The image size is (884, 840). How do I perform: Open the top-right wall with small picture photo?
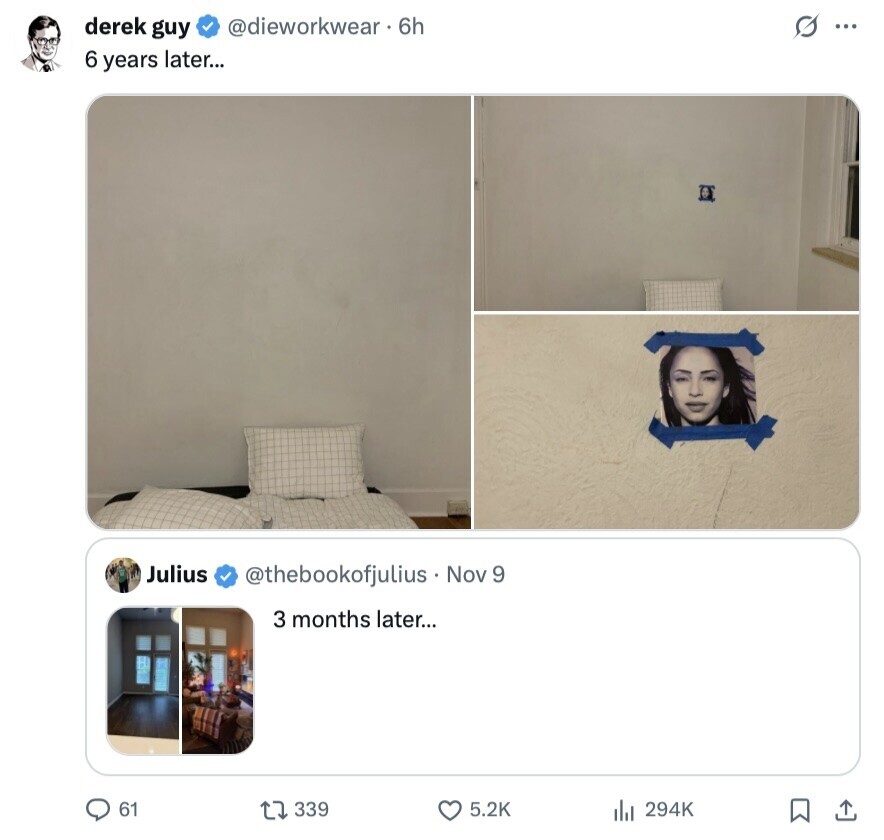pos(666,203)
